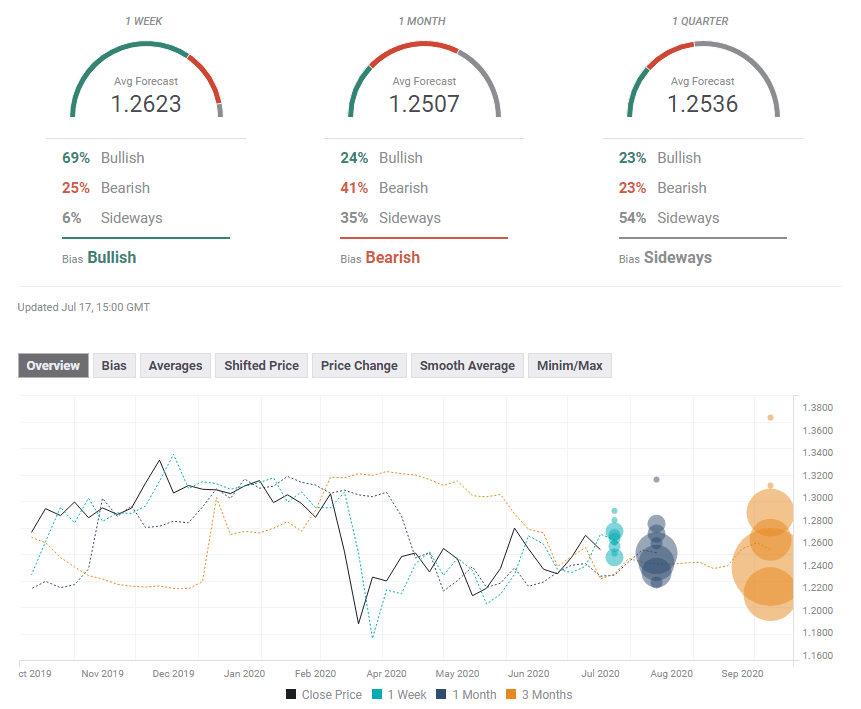The width and height of the screenshot is (861, 709).
Task: Show the Shifted Price view
Action: click(261, 366)
